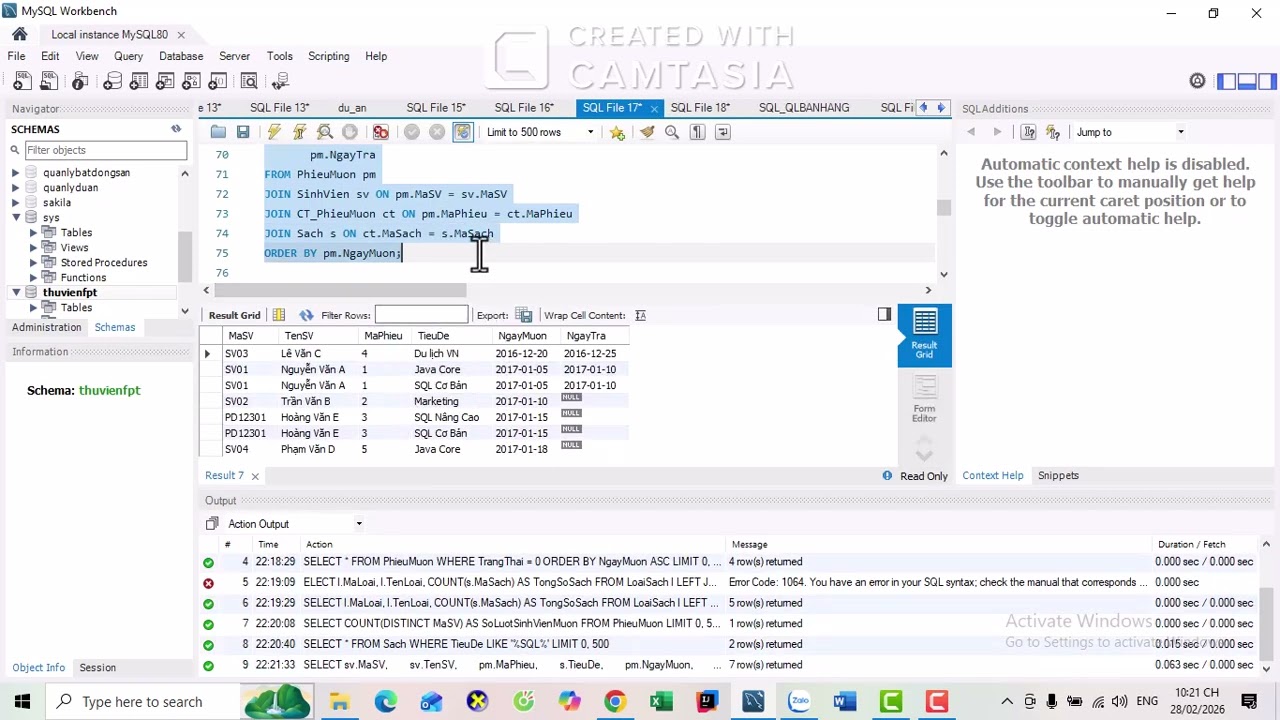
Task: Refresh the schemas list icon
Action: pyautogui.click(x=176, y=129)
